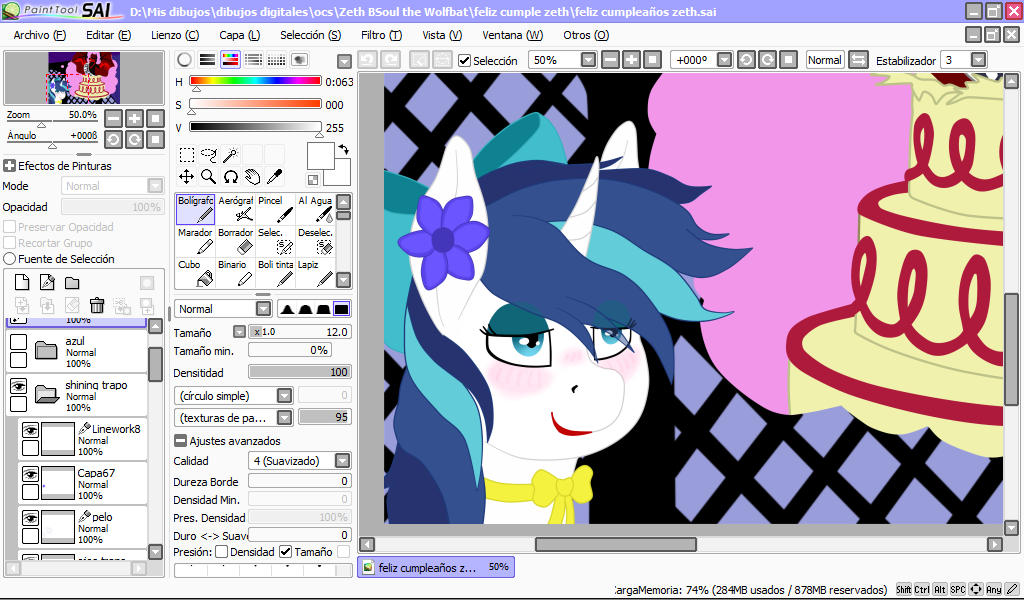Delete the current layer with trash icon
This screenshot has width=1024, height=600.
point(97,305)
